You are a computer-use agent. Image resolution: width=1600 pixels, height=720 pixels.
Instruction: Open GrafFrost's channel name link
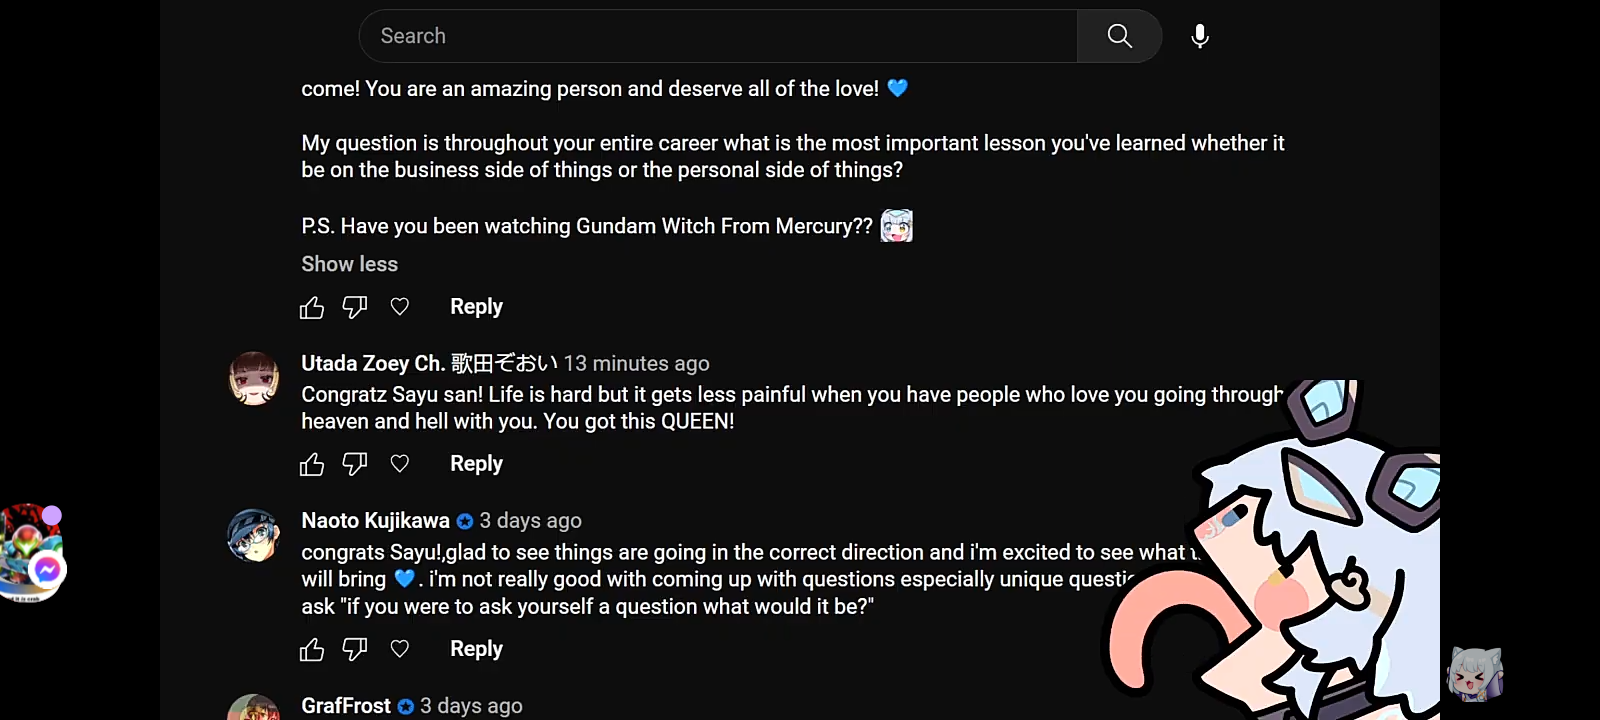click(346, 706)
